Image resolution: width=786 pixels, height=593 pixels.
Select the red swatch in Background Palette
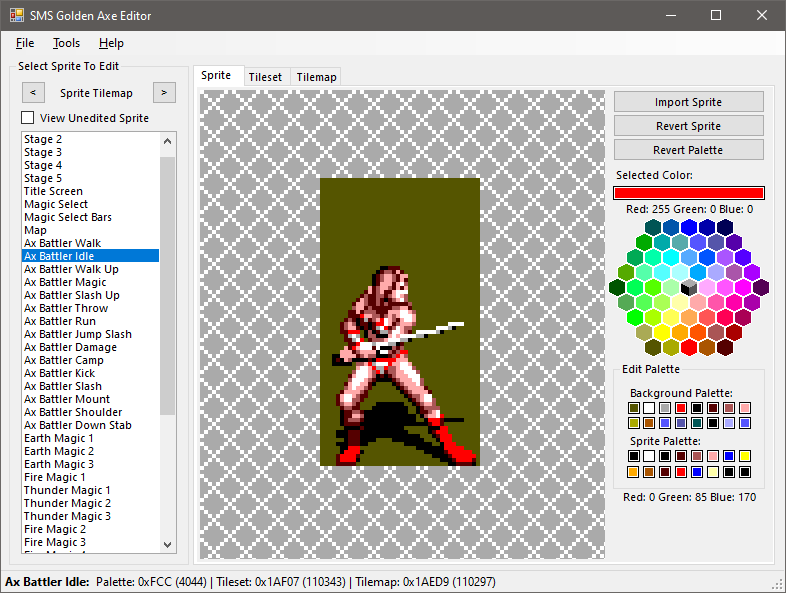681,408
